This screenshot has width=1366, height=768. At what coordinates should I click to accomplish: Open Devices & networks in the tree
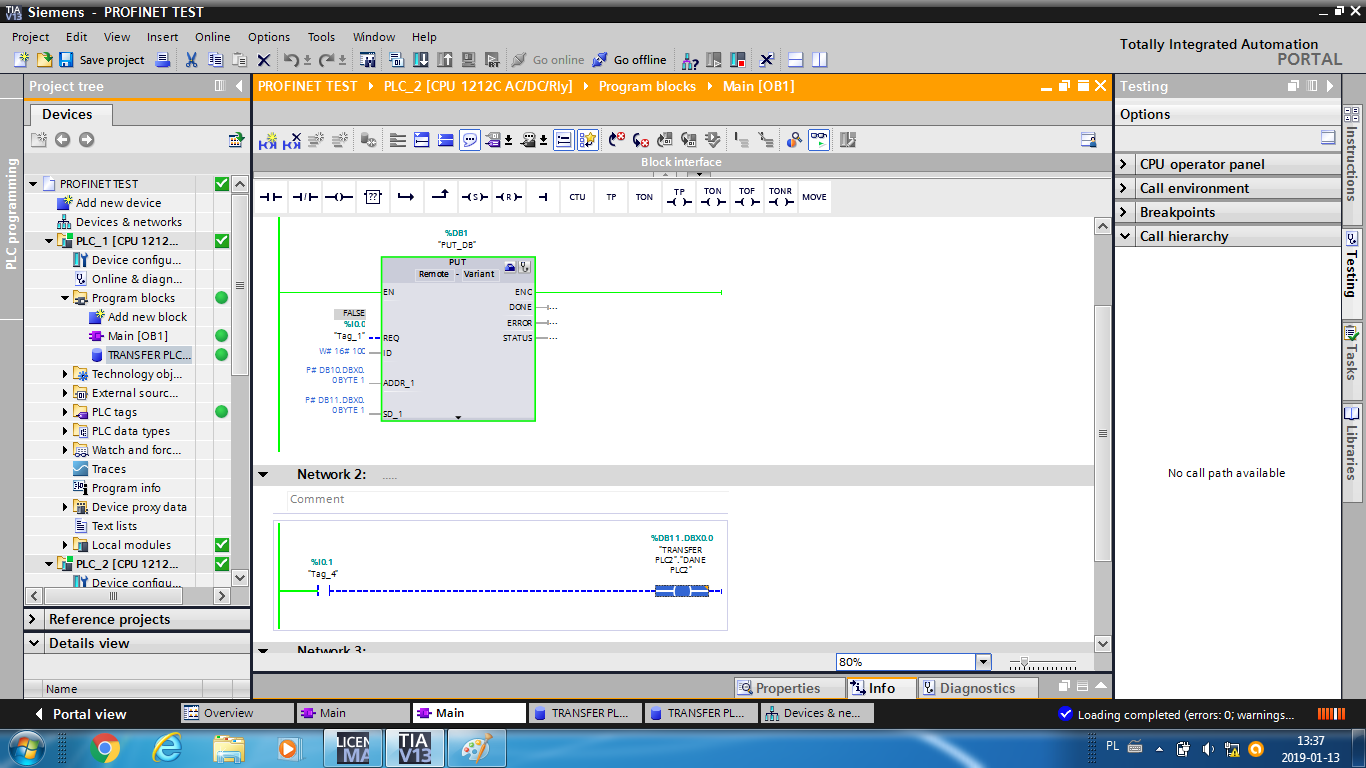(x=129, y=222)
